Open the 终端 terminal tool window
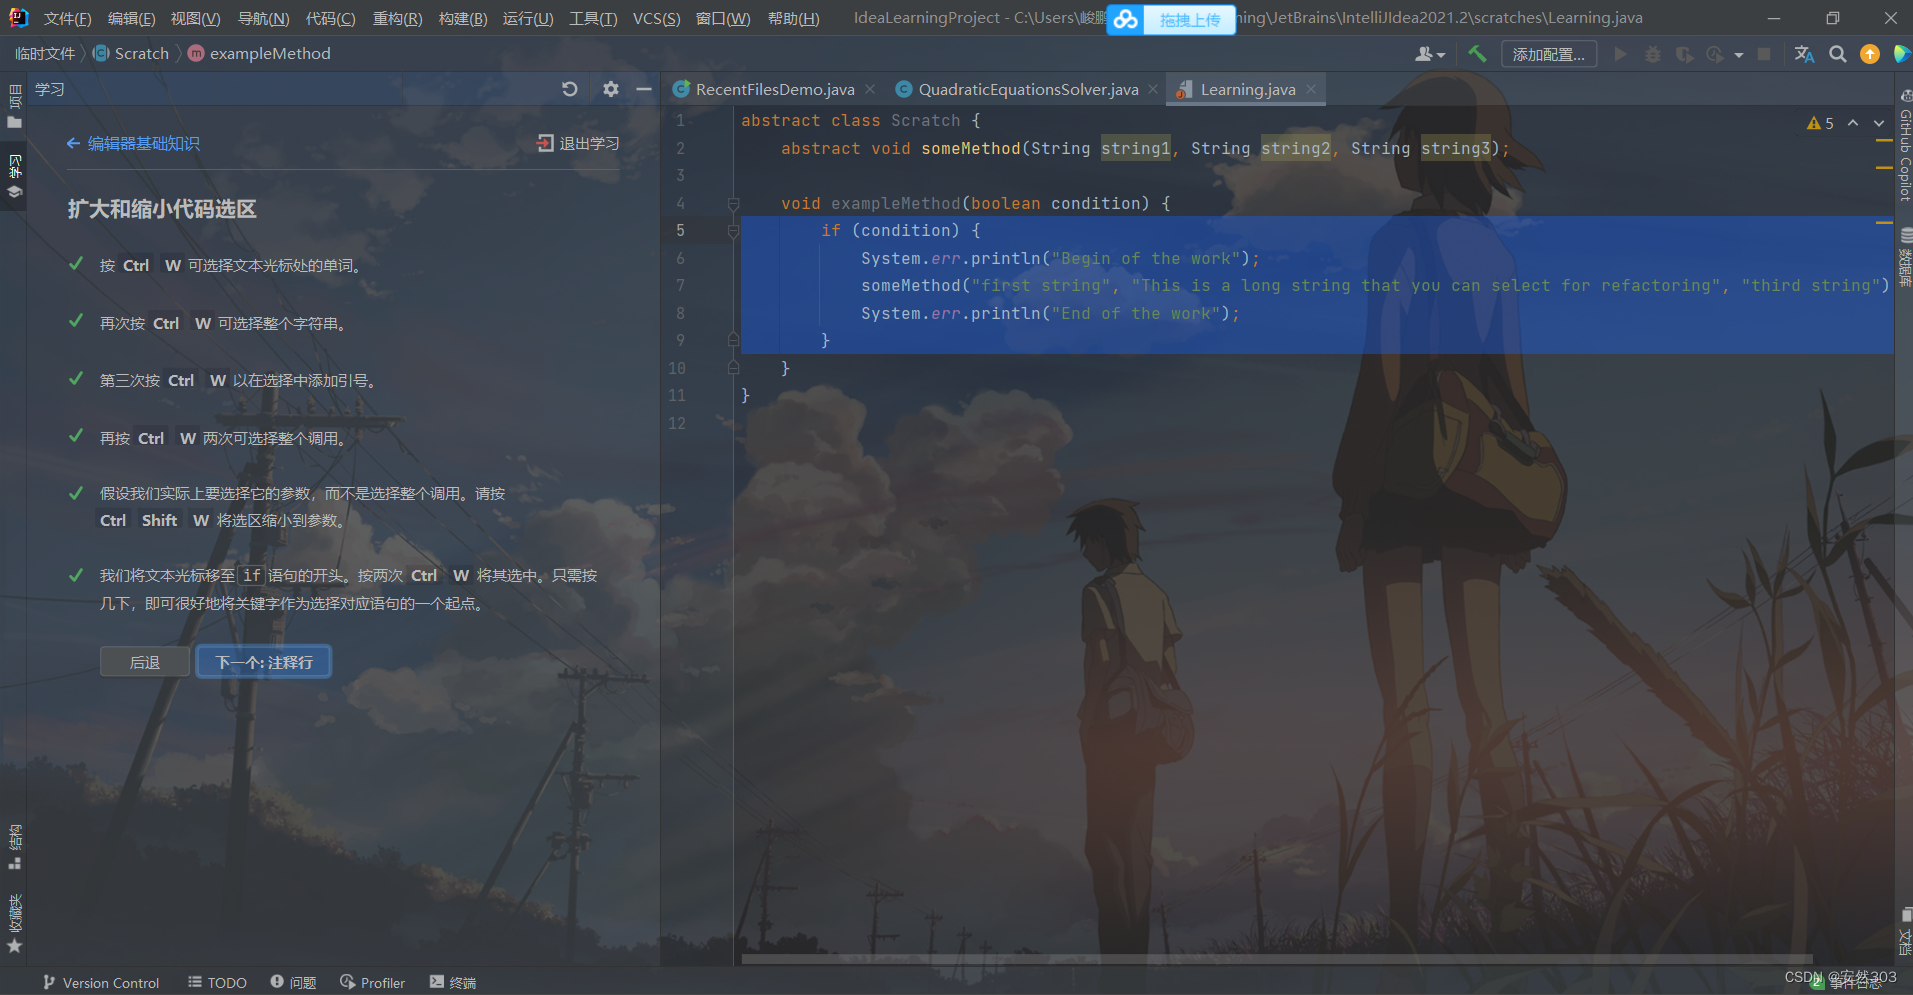Viewport: 1913px width, 995px height. (453, 982)
